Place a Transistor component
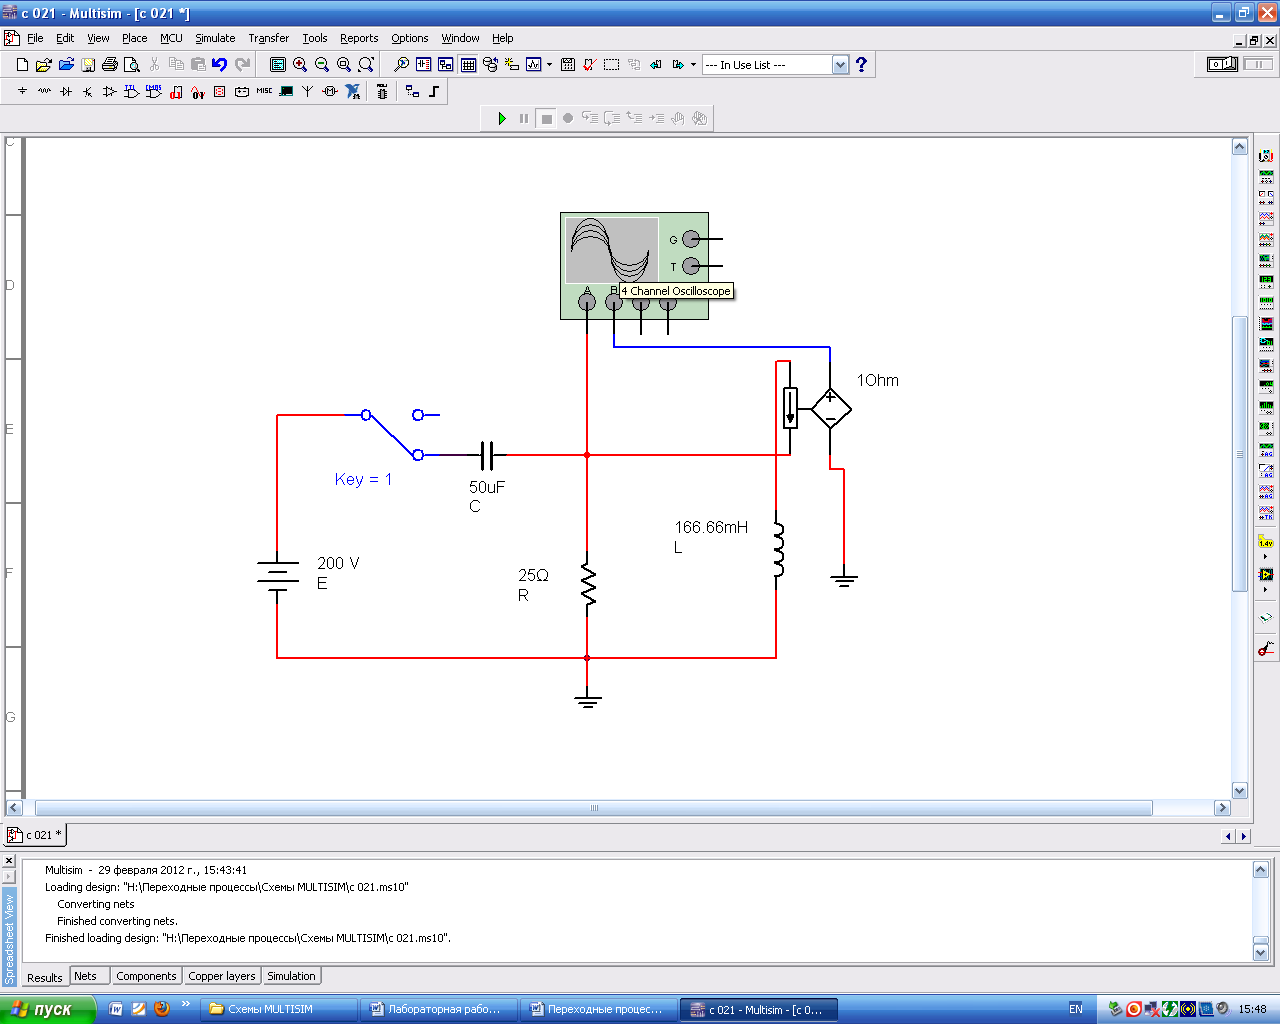The height and width of the screenshot is (1024, 1280). tap(88, 91)
